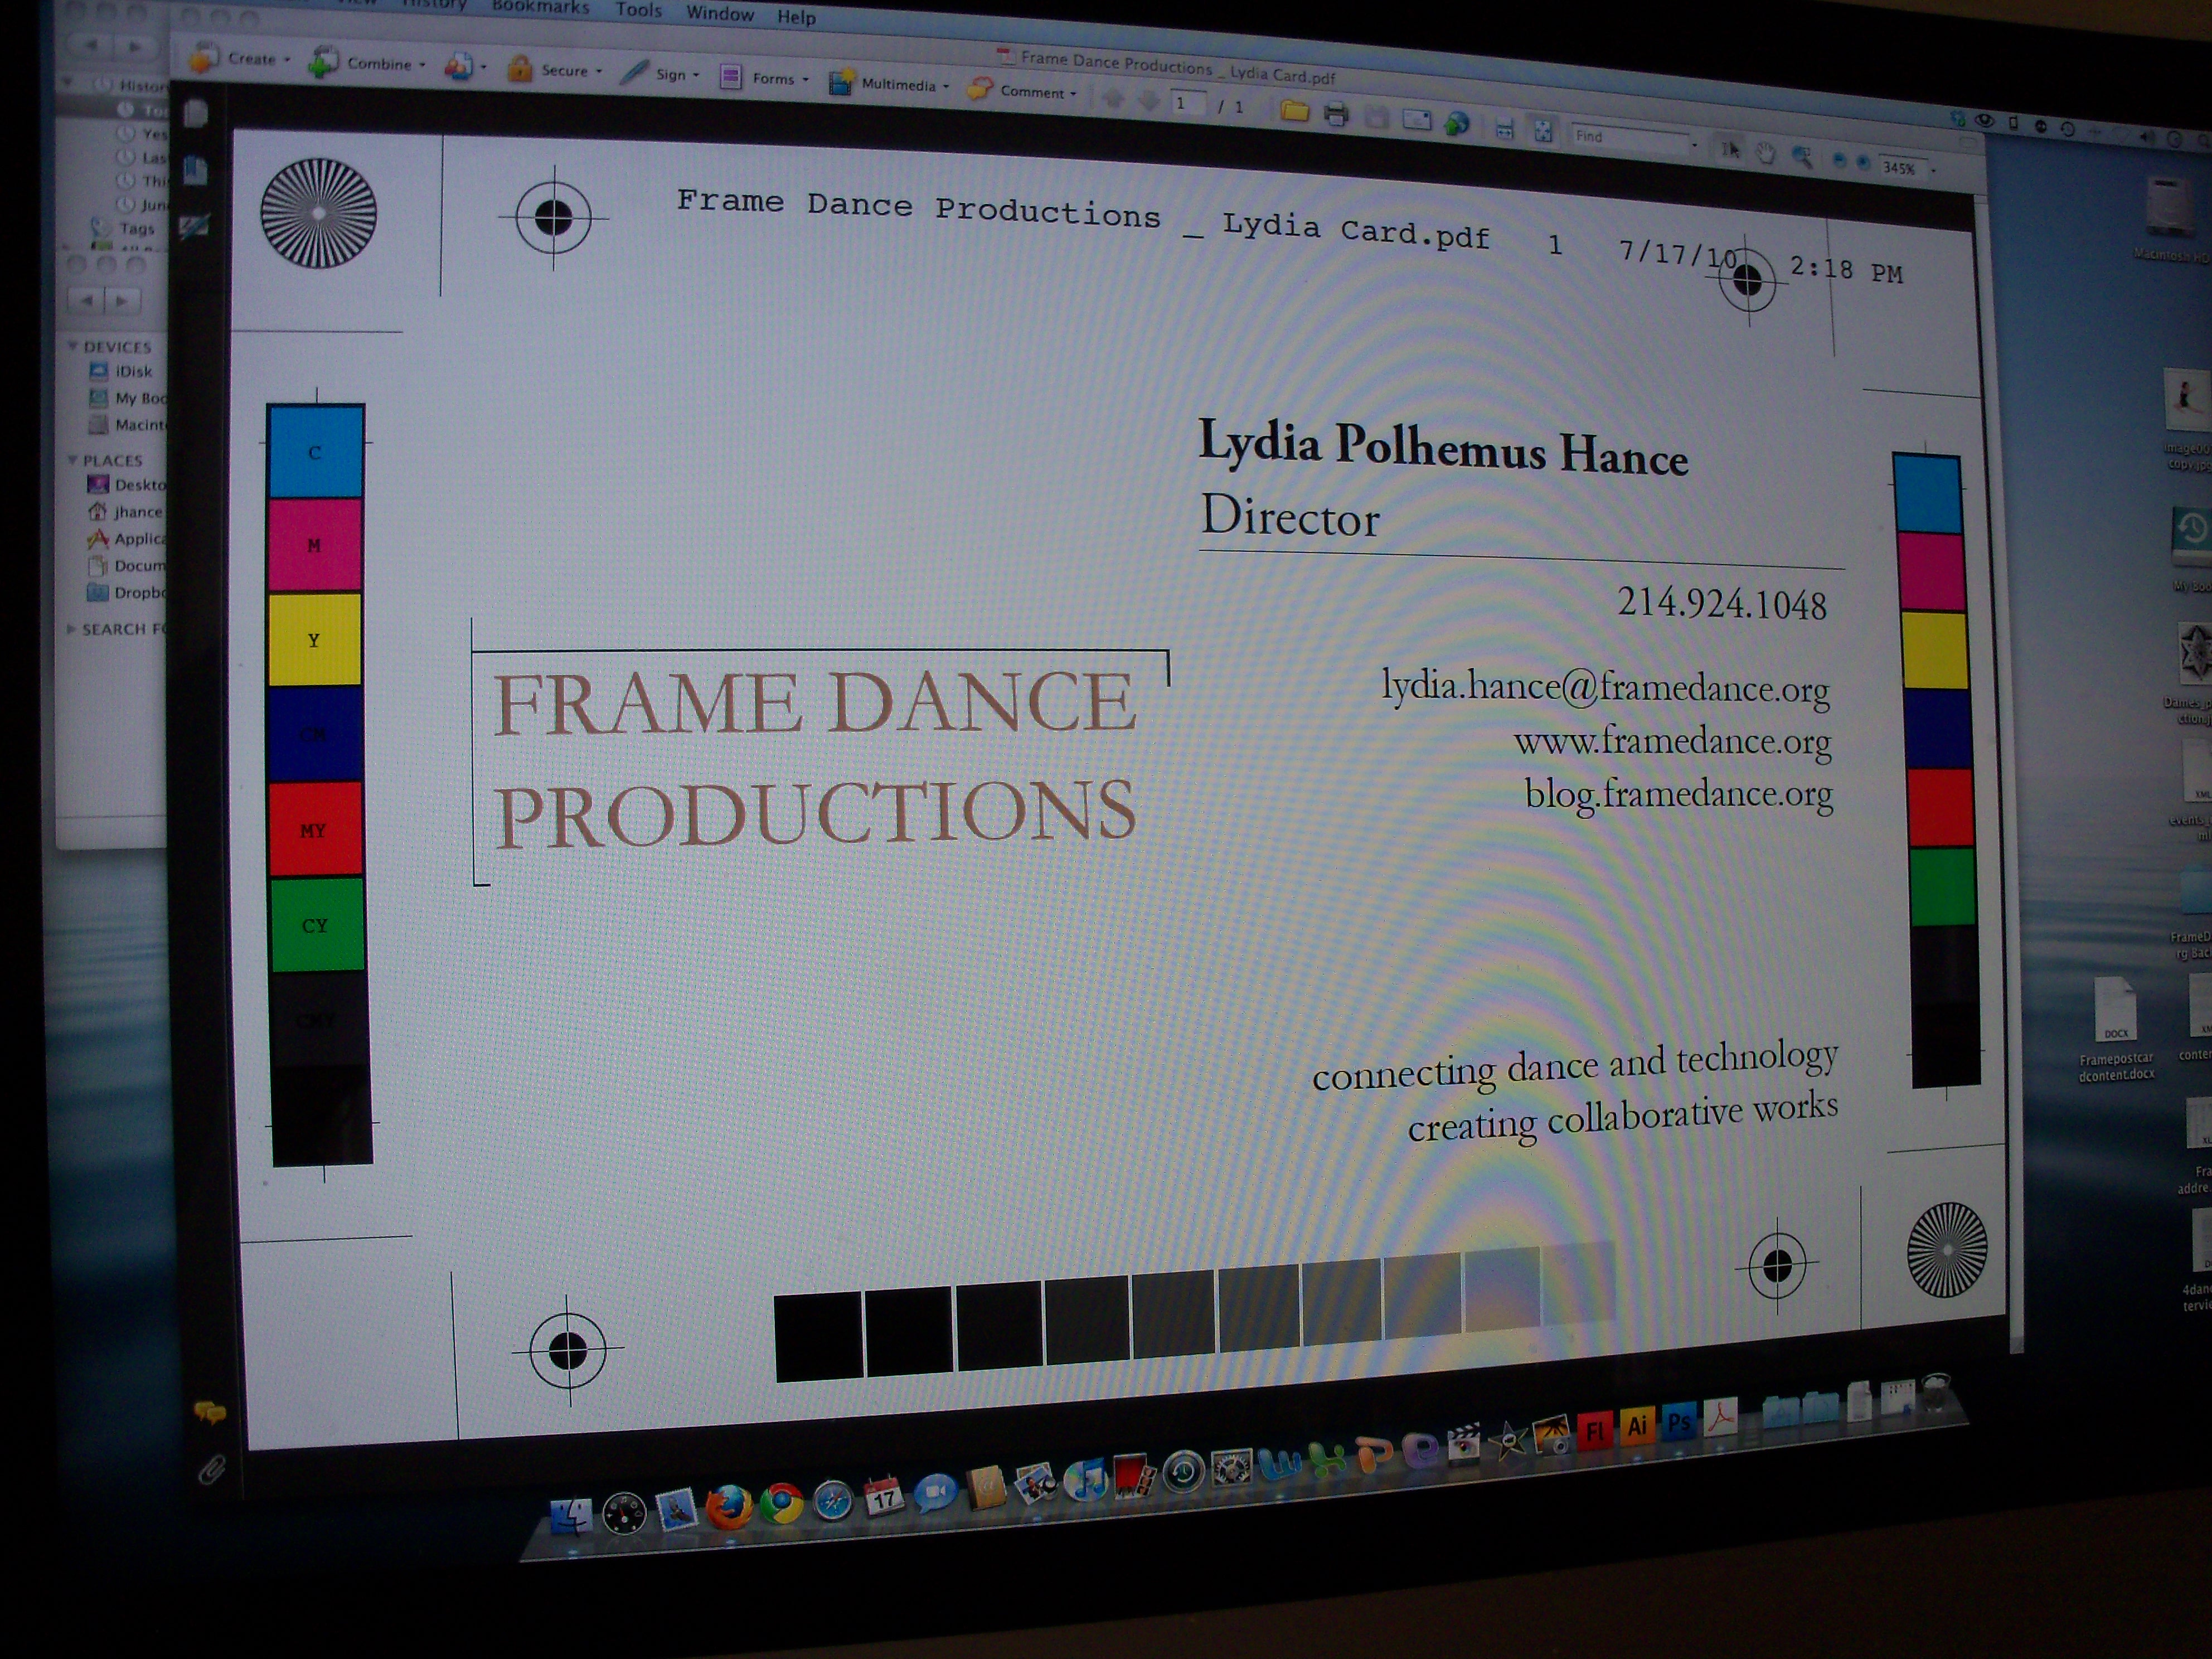Click the Fit Width scrolling icon
This screenshot has height=1659, width=2212.
1504,127
